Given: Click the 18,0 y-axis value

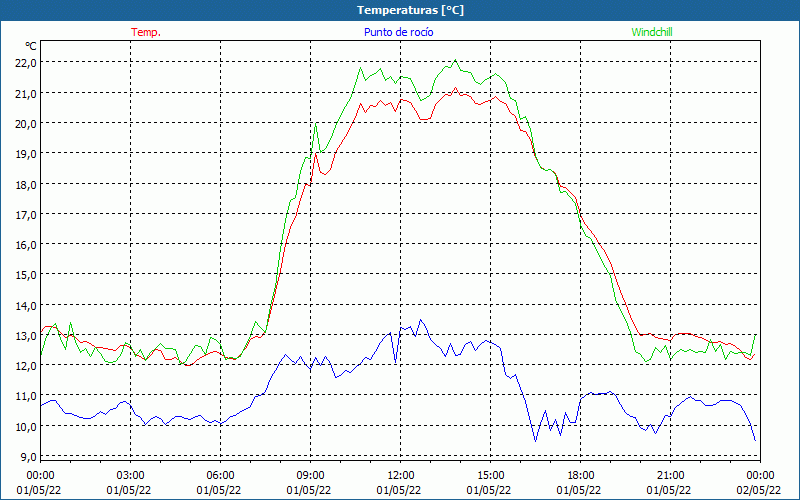Looking at the screenshot, I should [x=27, y=184].
